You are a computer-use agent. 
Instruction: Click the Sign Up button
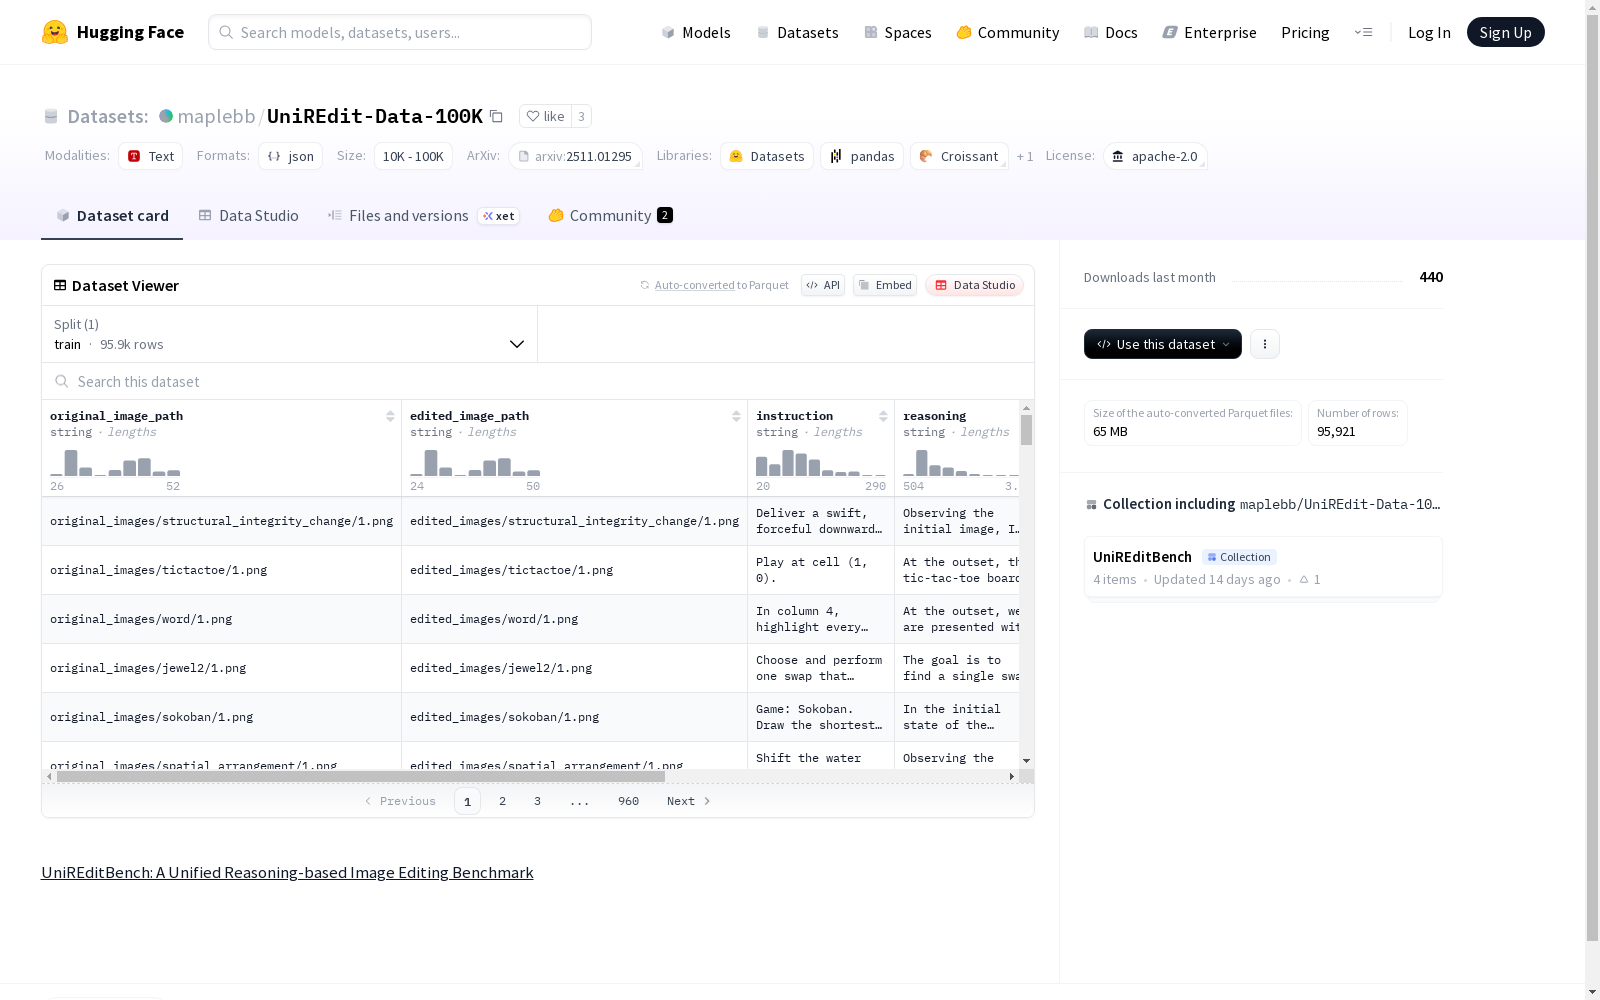pos(1505,32)
